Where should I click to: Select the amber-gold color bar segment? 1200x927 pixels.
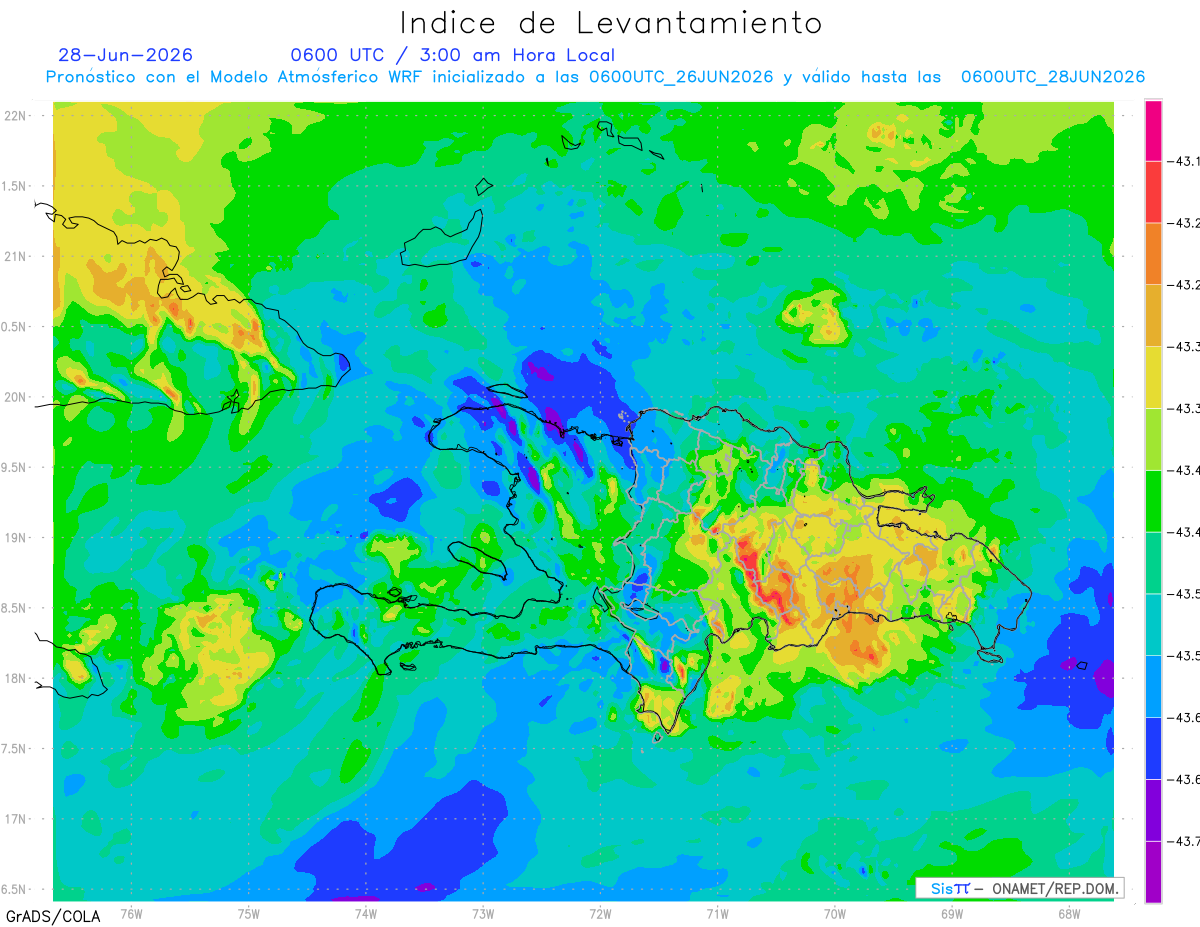tap(1153, 316)
